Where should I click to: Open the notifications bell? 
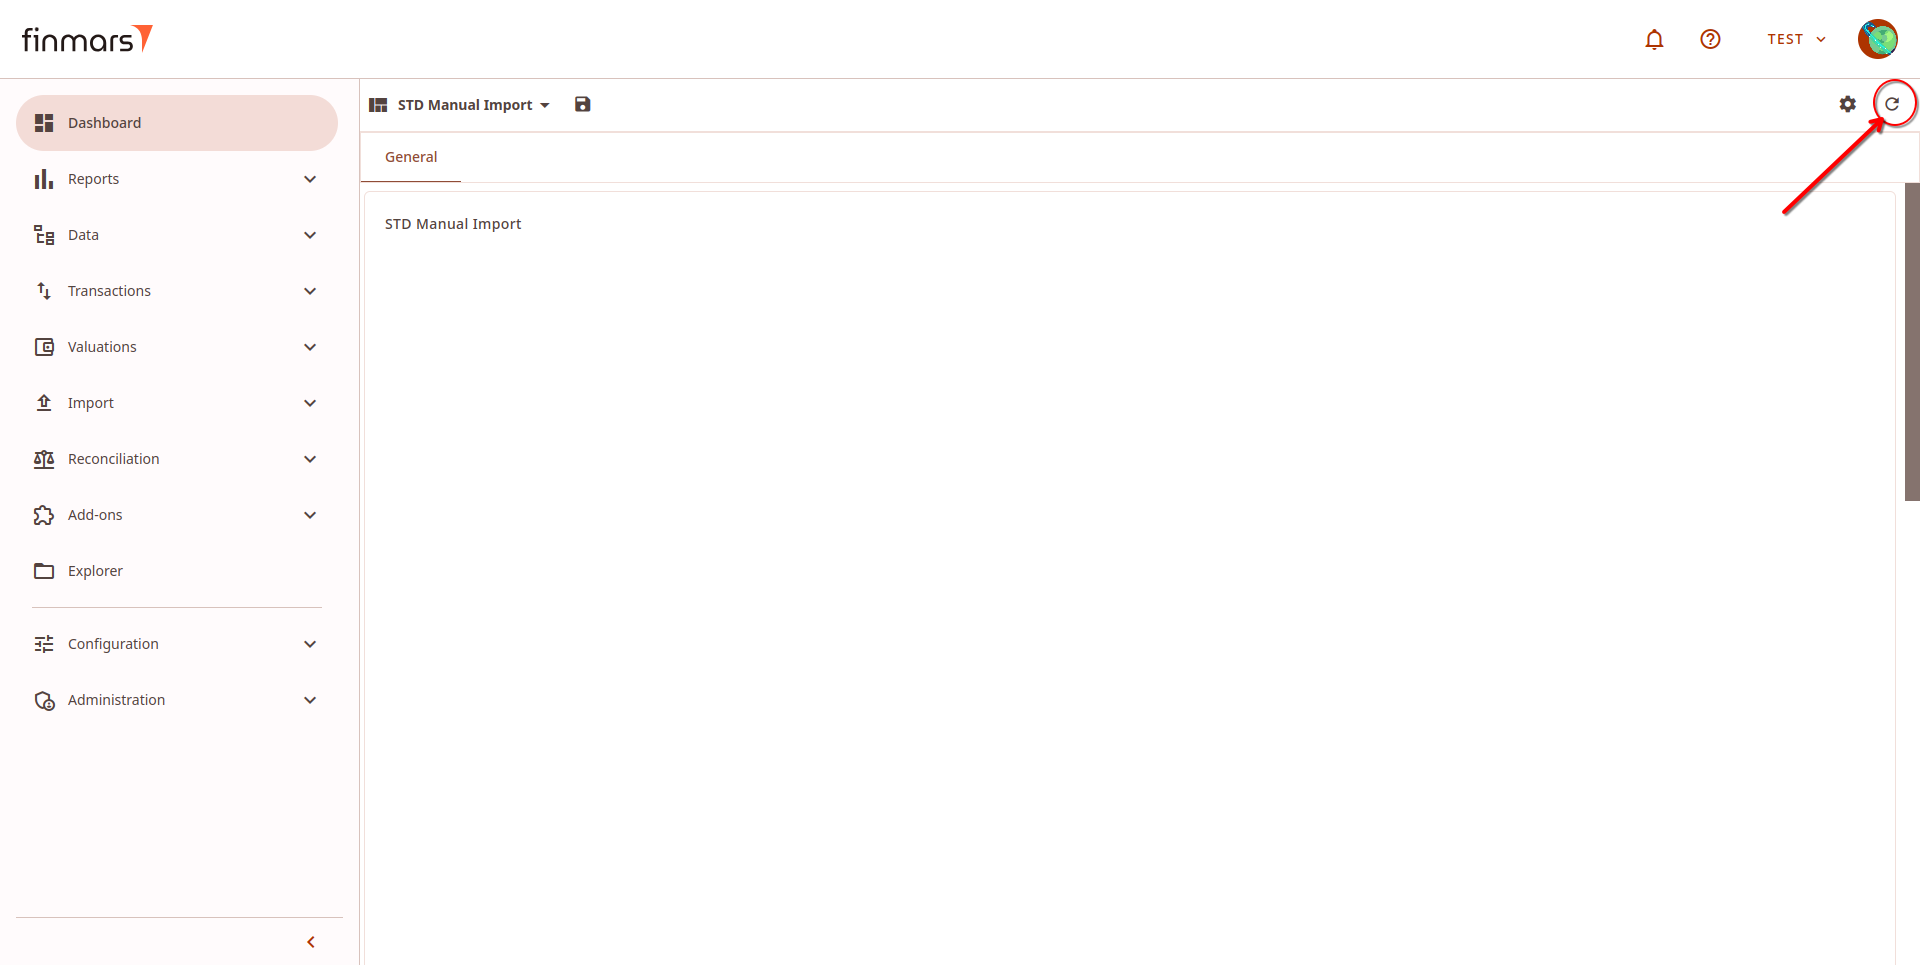pos(1654,39)
